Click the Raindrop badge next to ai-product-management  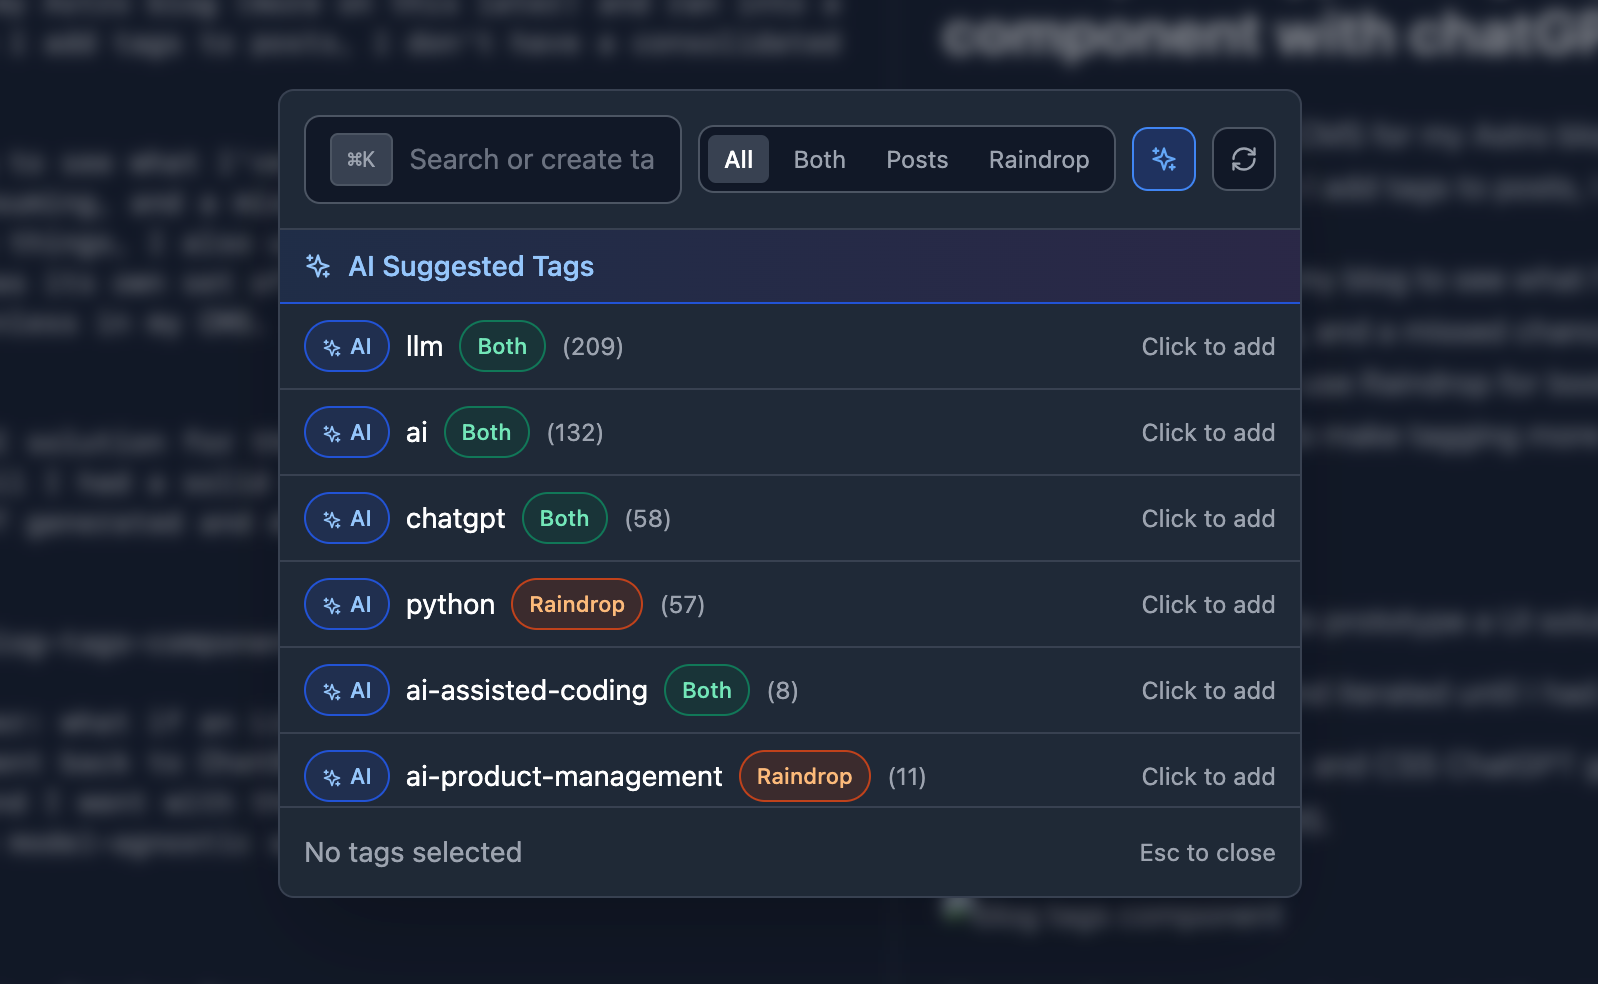point(805,776)
